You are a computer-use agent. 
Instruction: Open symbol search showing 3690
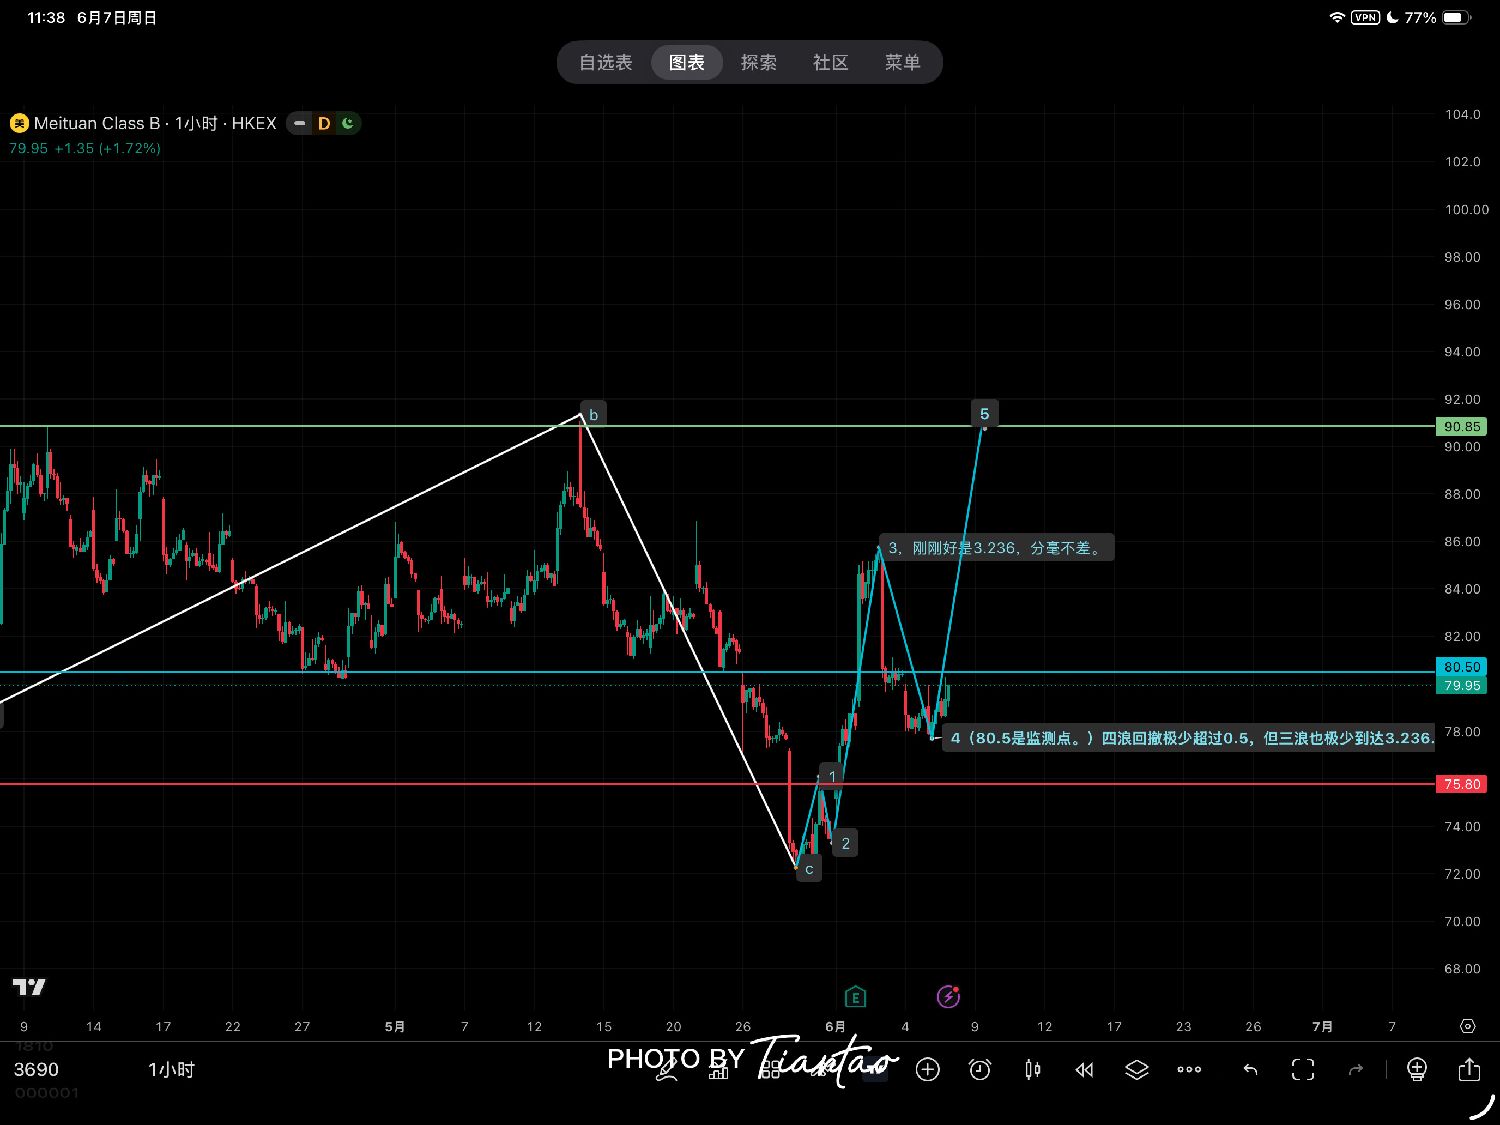tap(36, 1070)
